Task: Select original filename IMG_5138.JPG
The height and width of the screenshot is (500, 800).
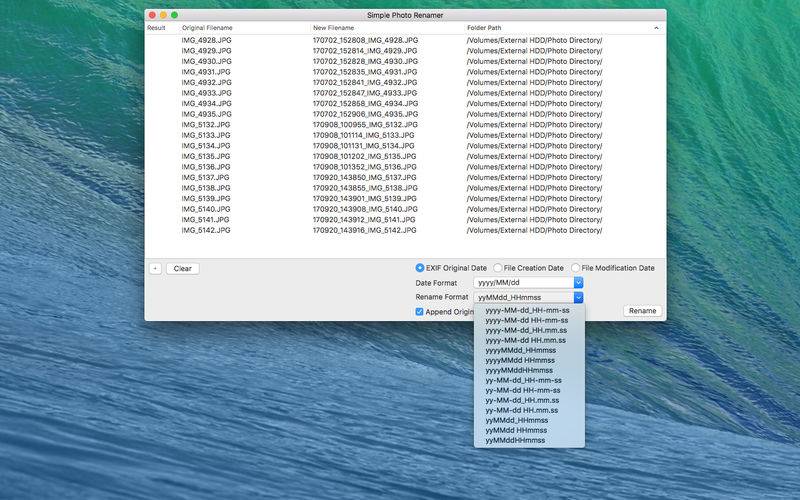Action: pos(206,188)
